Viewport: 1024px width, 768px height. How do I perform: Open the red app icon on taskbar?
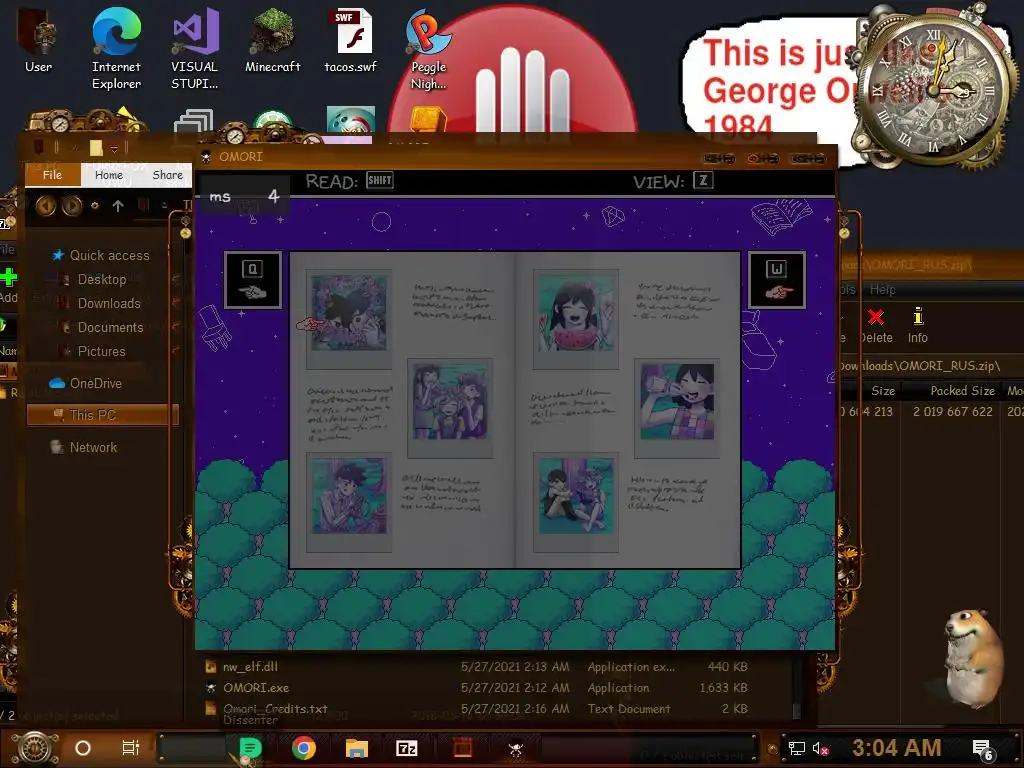(462, 748)
